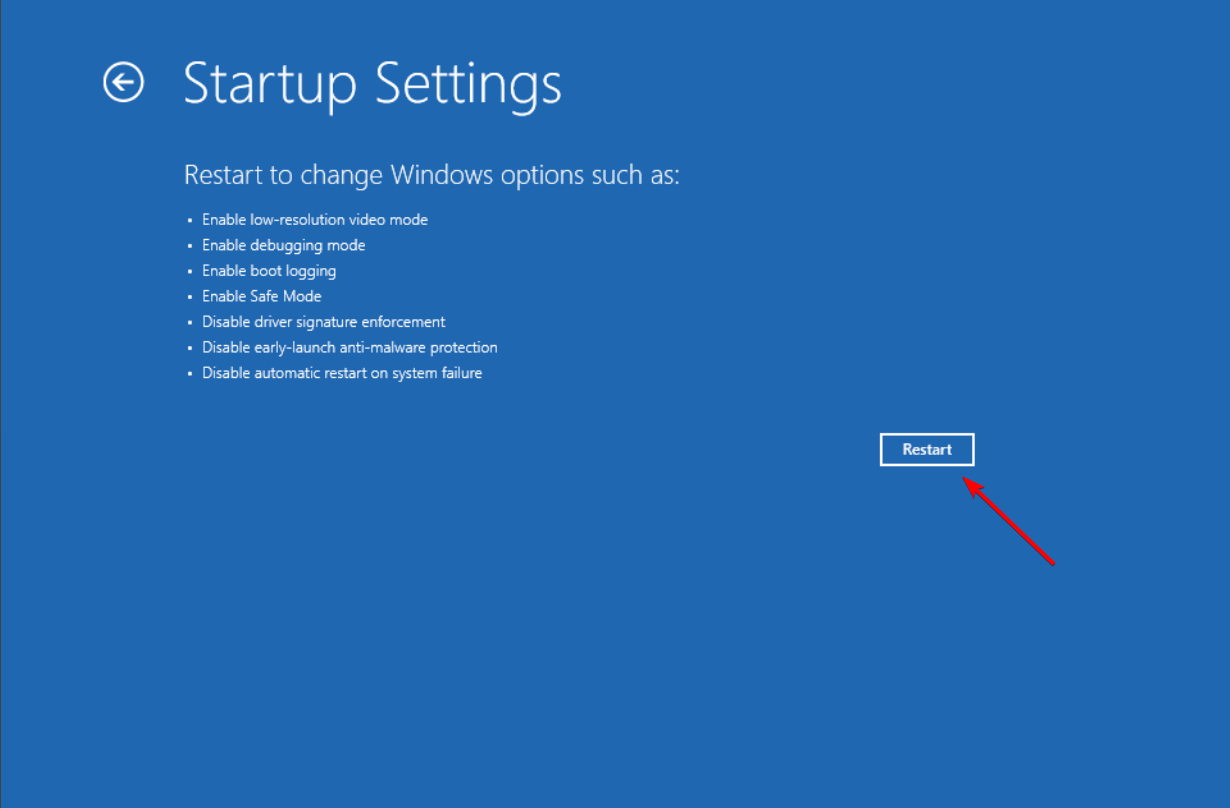Select 'Enable low-resolution video mode' text
The width and height of the screenshot is (1230, 808).
315,219
